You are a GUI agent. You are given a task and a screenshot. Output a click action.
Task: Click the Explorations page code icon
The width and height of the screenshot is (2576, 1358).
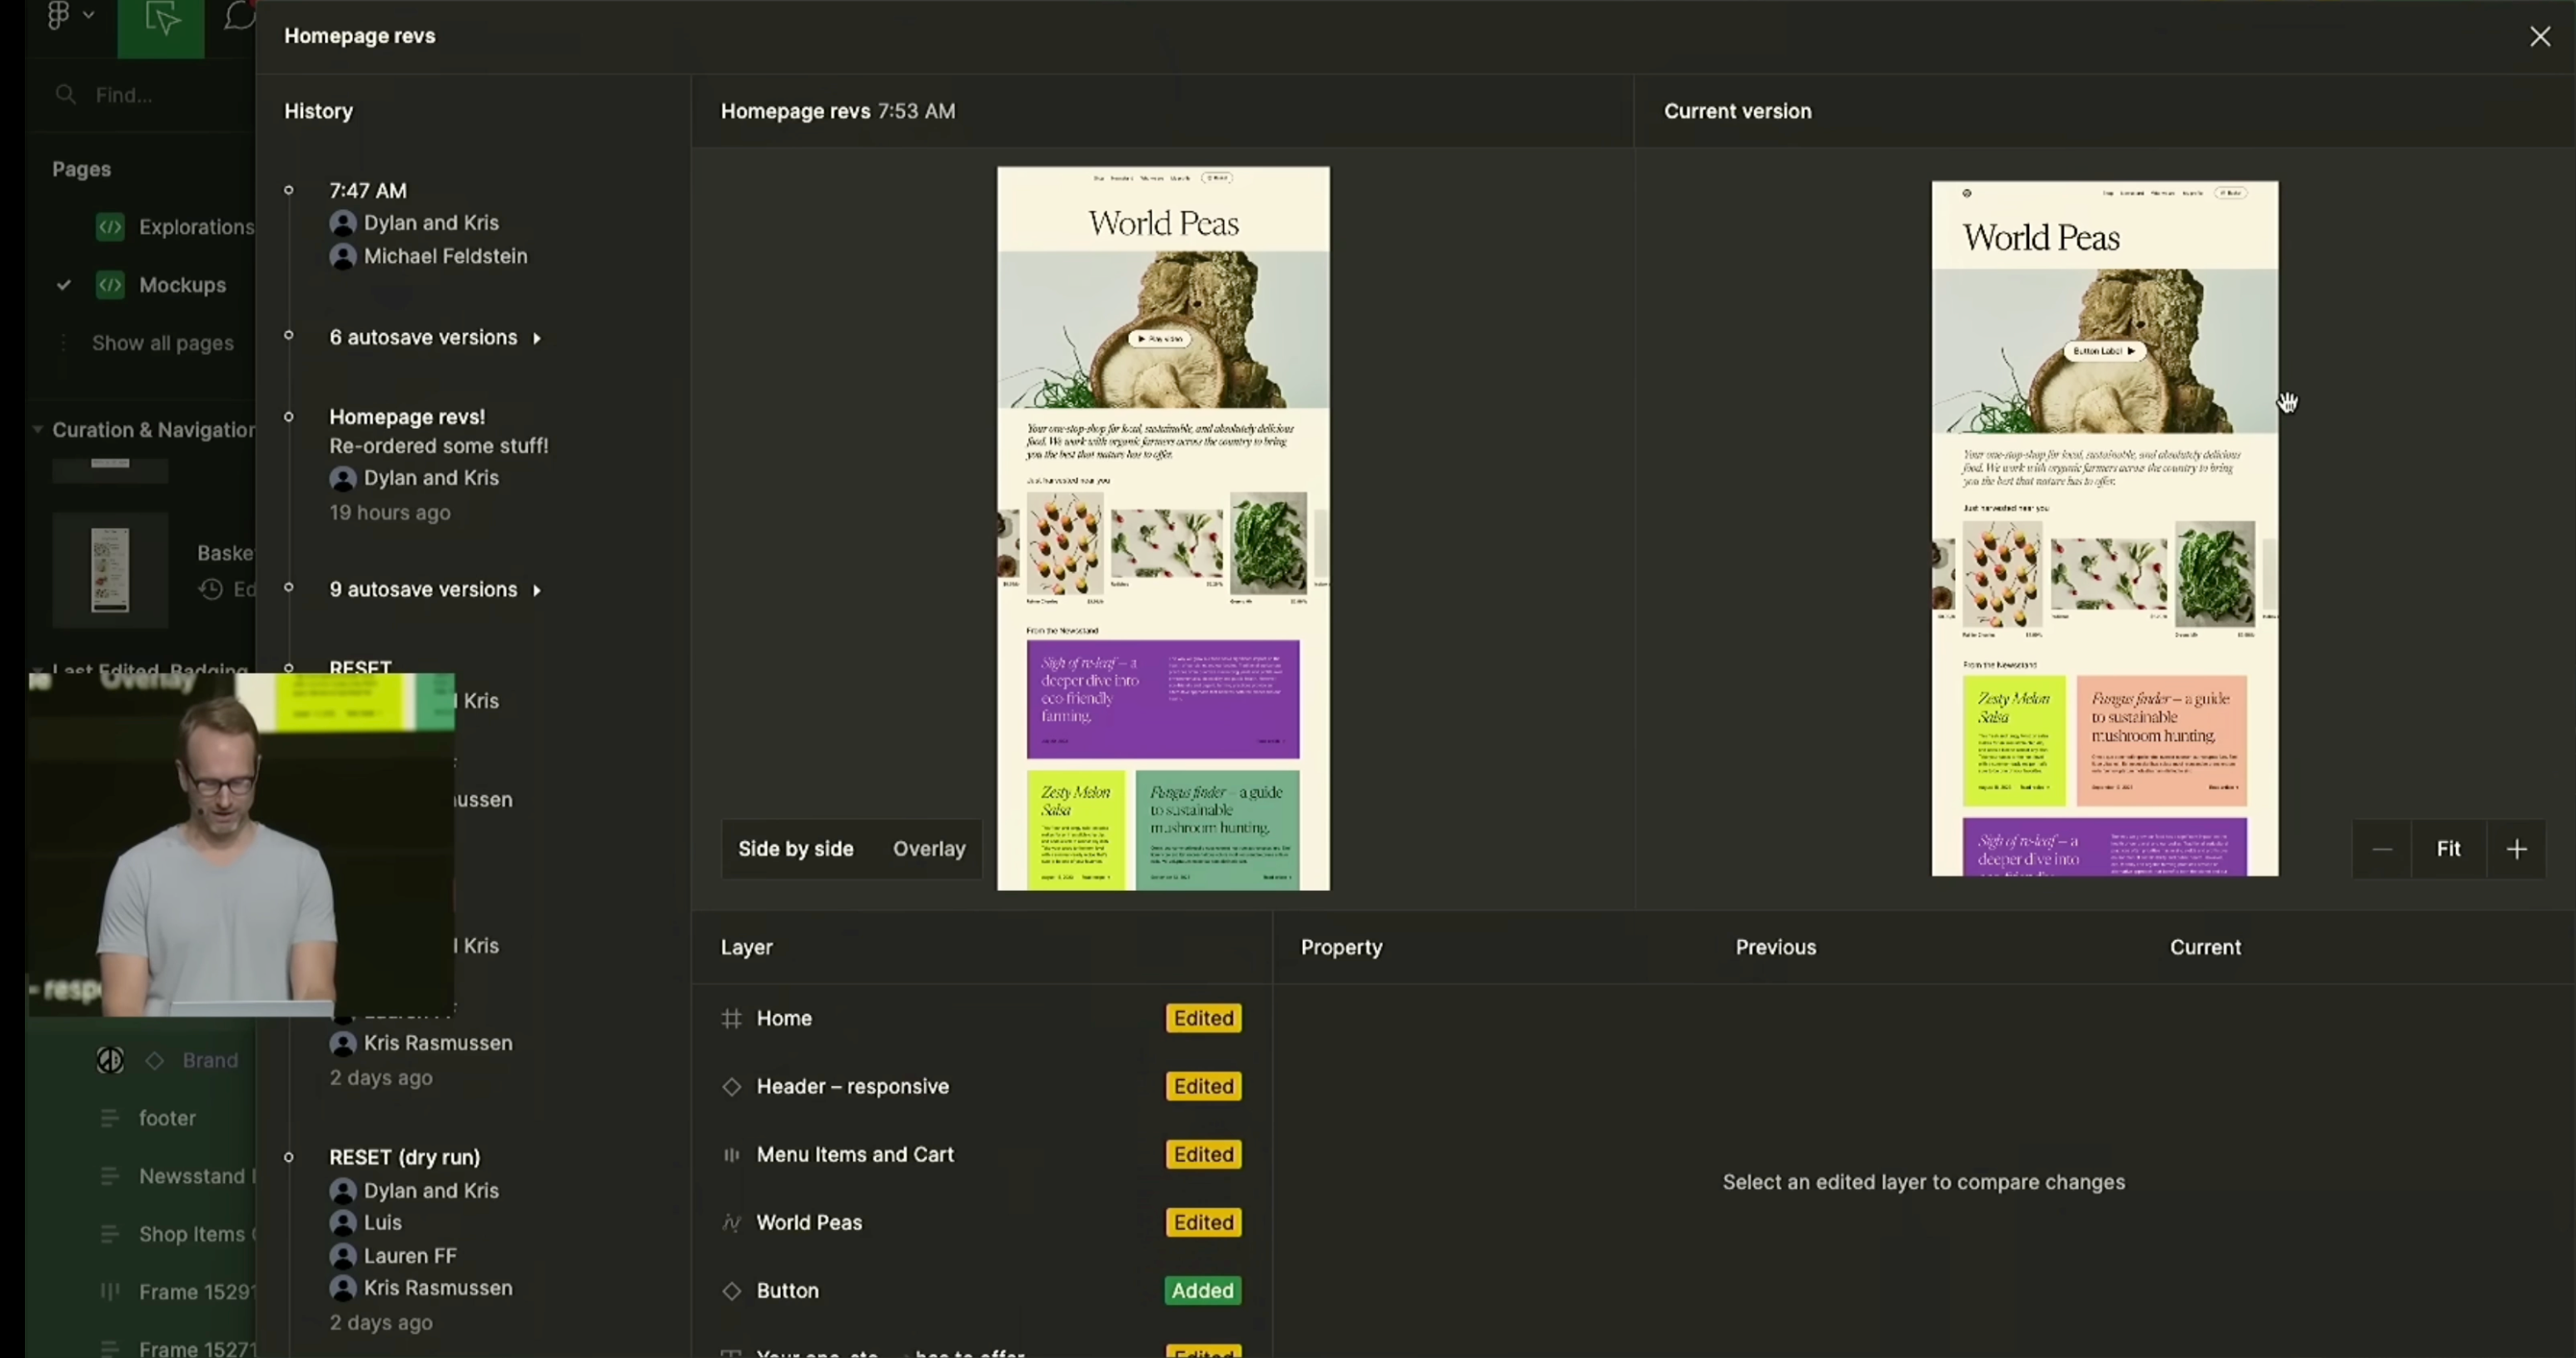pos(110,227)
